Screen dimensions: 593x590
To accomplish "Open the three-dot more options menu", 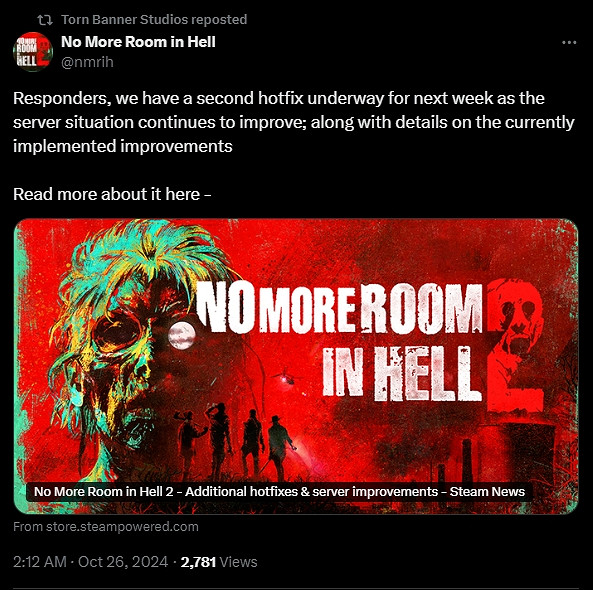I will click(x=569, y=43).
